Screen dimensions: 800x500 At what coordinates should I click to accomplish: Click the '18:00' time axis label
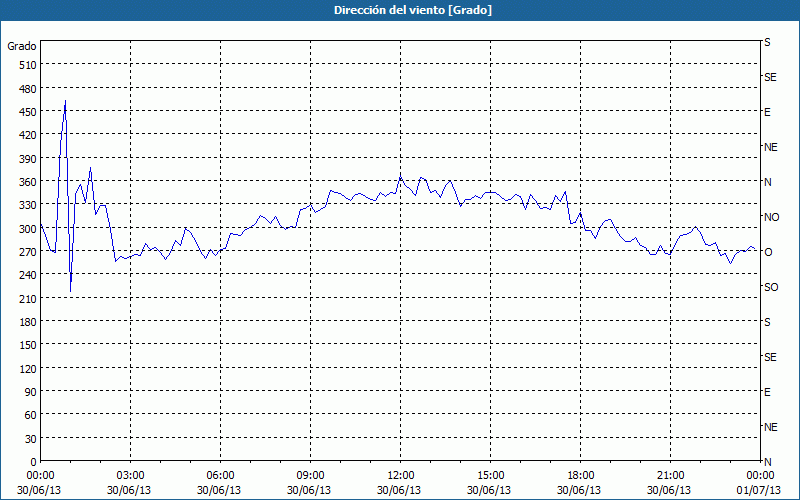(x=580, y=476)
